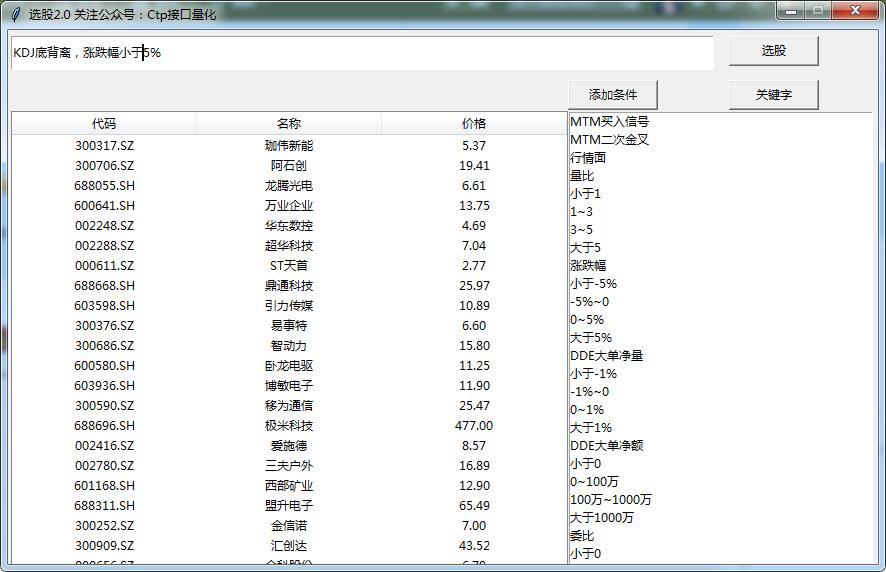
Task: Focus the stock condition input field
Action: 362,53
